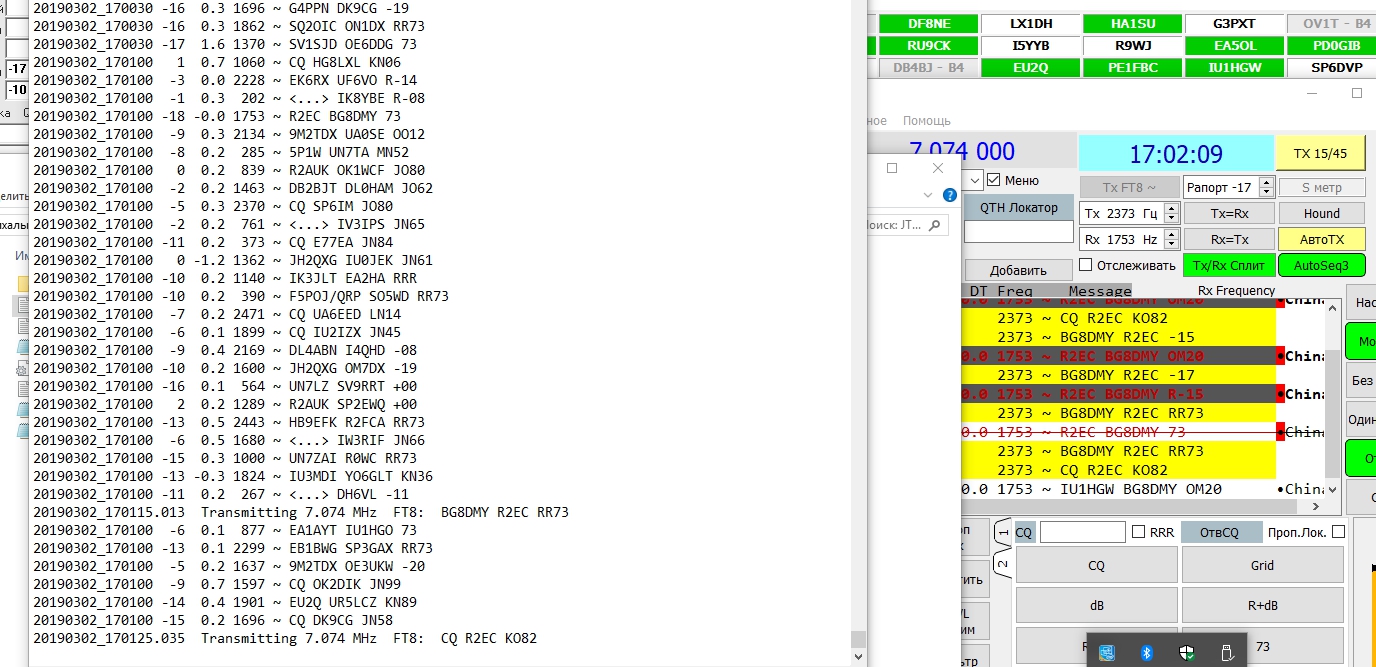Click the search magnifier icon in Explorer
Screen dimensions: 1376x667
click(x=935, y=226)
